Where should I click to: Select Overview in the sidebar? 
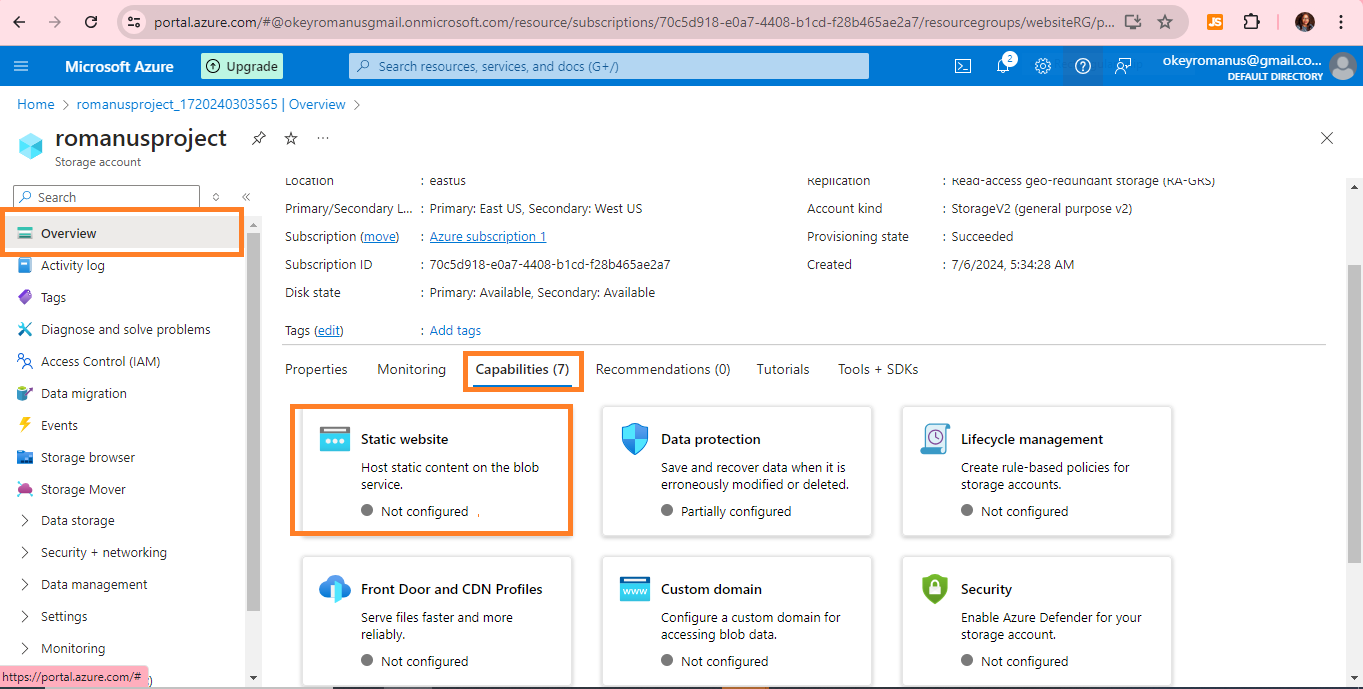point(122,233)
